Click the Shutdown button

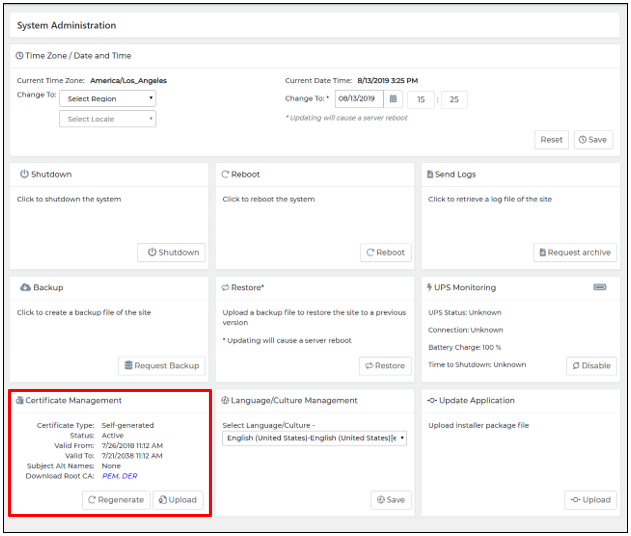tap(172, 252)
